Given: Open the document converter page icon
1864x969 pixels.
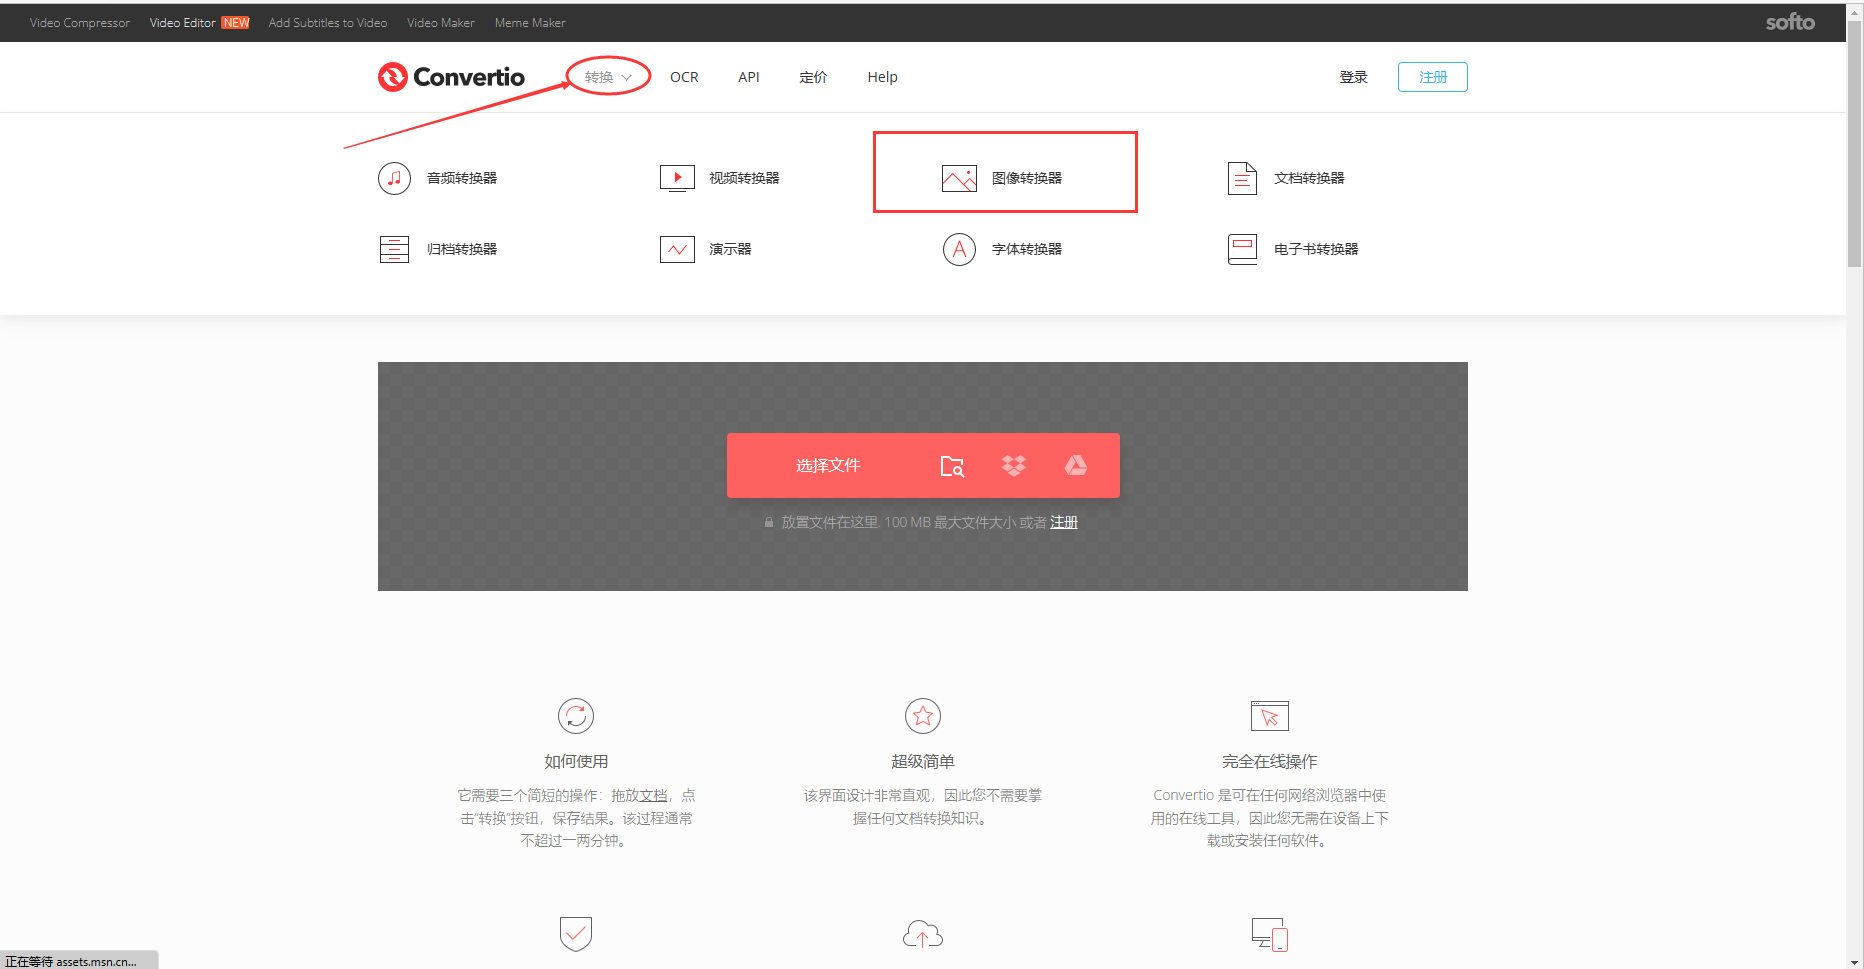Looking at the screenshot, I should pyautogui.click(x=1242, y=178).
